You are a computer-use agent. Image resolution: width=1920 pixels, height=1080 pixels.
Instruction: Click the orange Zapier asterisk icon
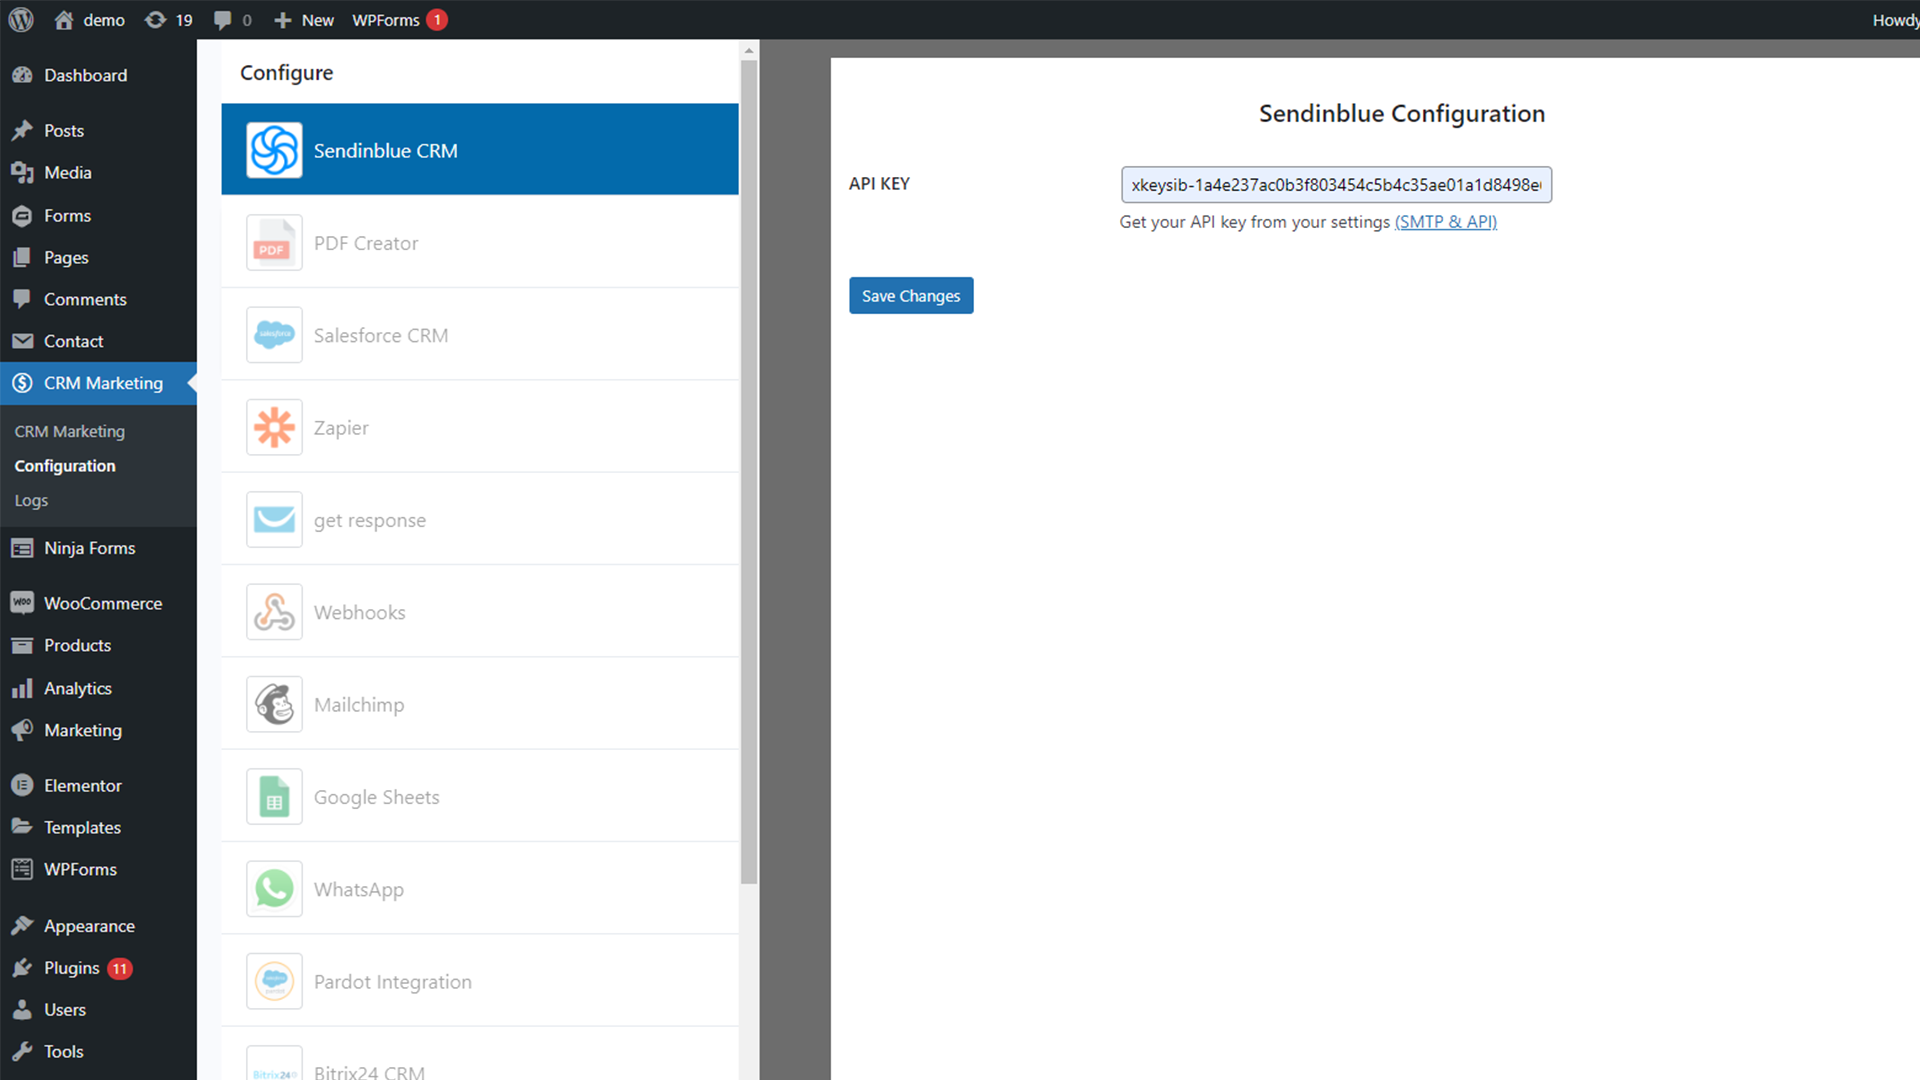(274, 428)
